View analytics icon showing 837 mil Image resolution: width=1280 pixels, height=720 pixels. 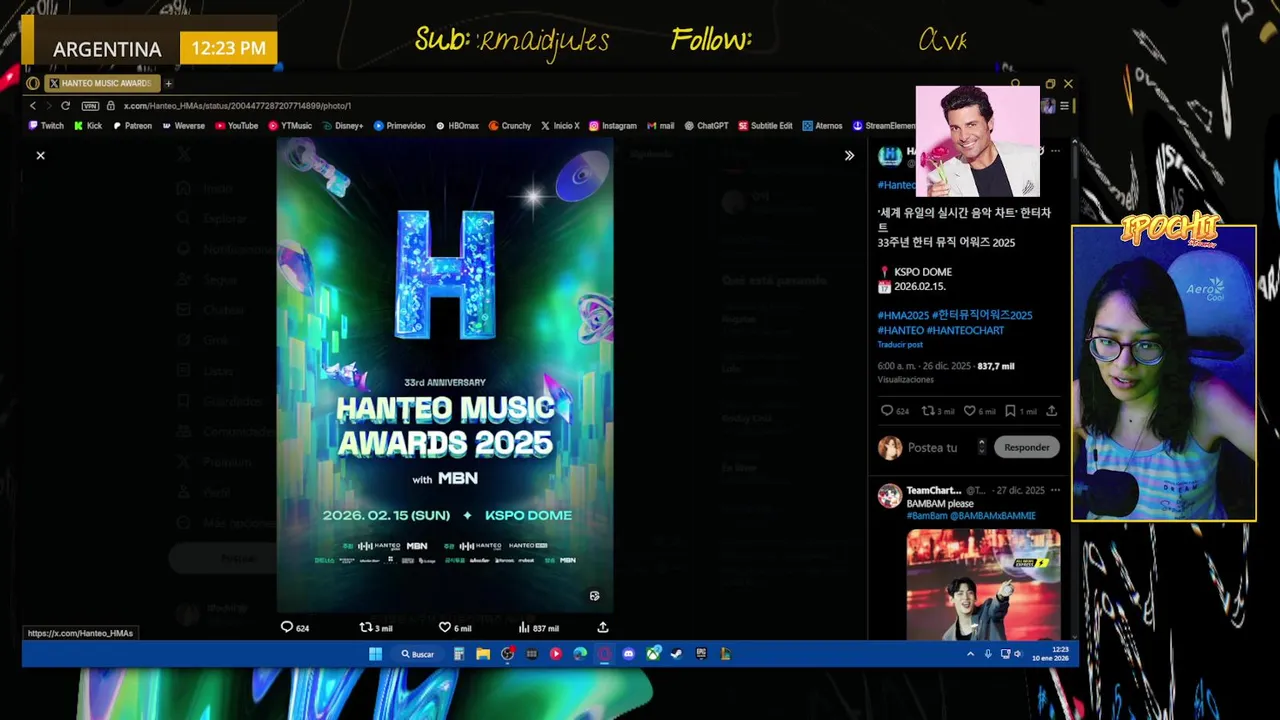pos(524,627)
